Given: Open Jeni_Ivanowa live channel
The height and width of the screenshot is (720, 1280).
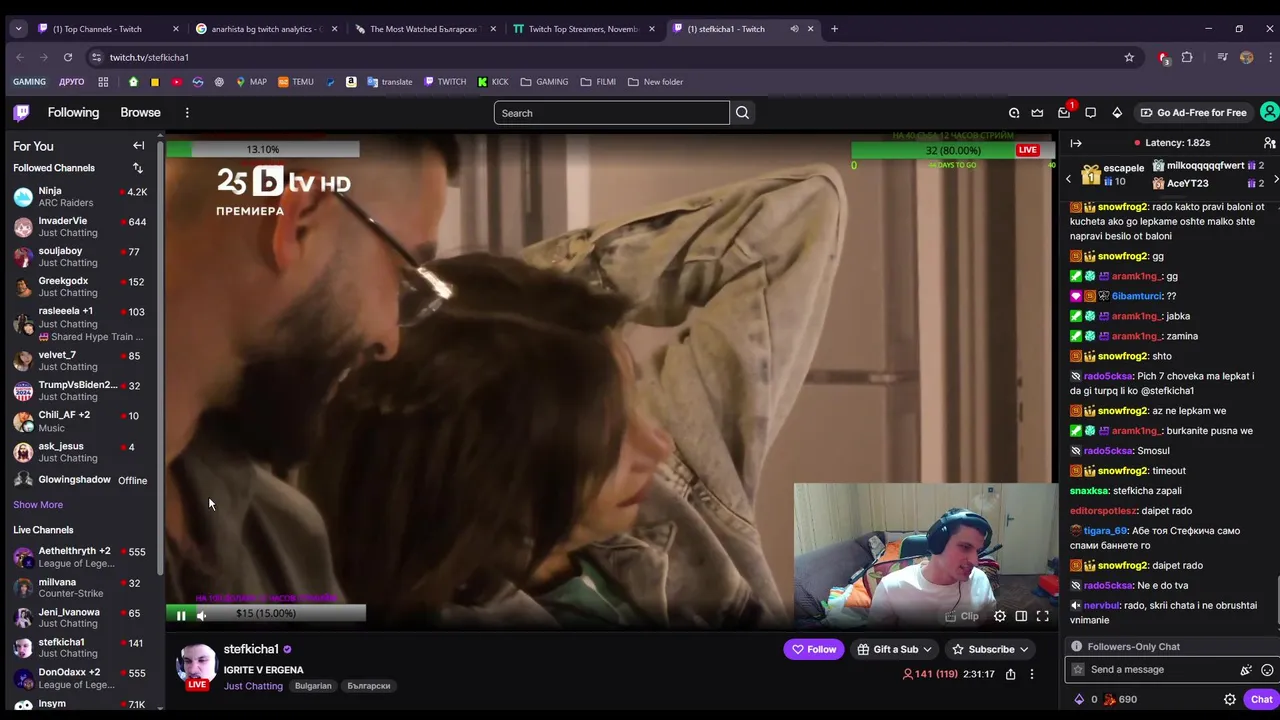Looking at the screenshot, I should (x=80, y=618).
